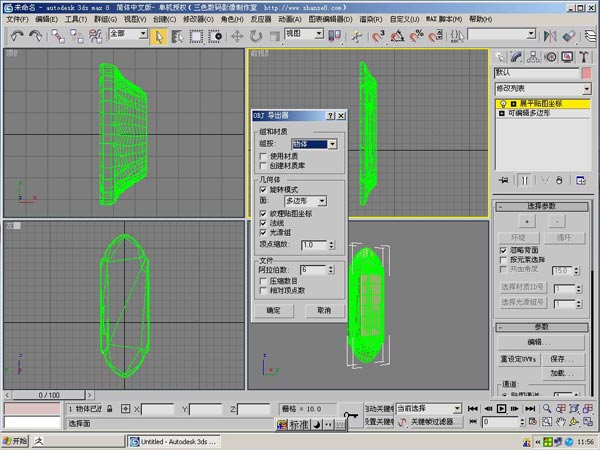
Task: Open the 帮助(H) menu
Action: [480, 19]
